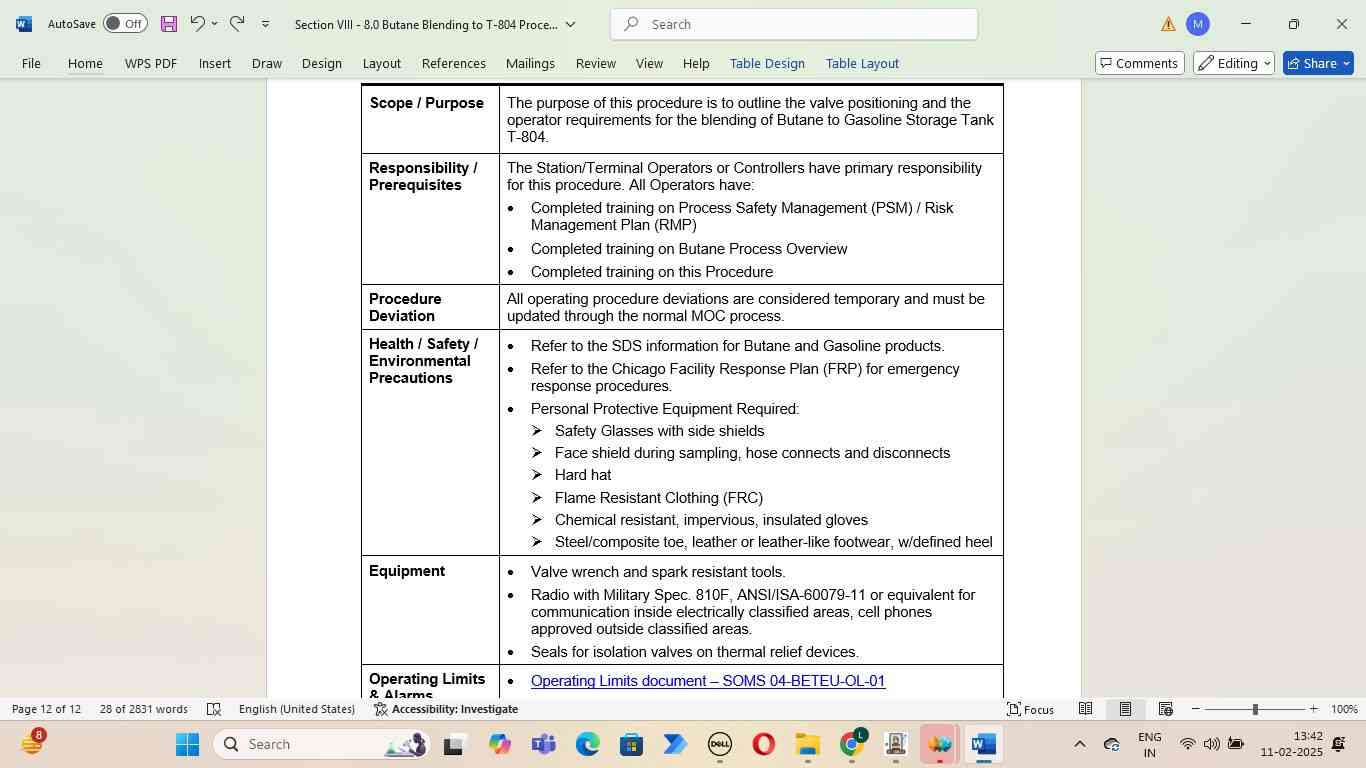
Task: Open the View tab
Action: (650, 63)
